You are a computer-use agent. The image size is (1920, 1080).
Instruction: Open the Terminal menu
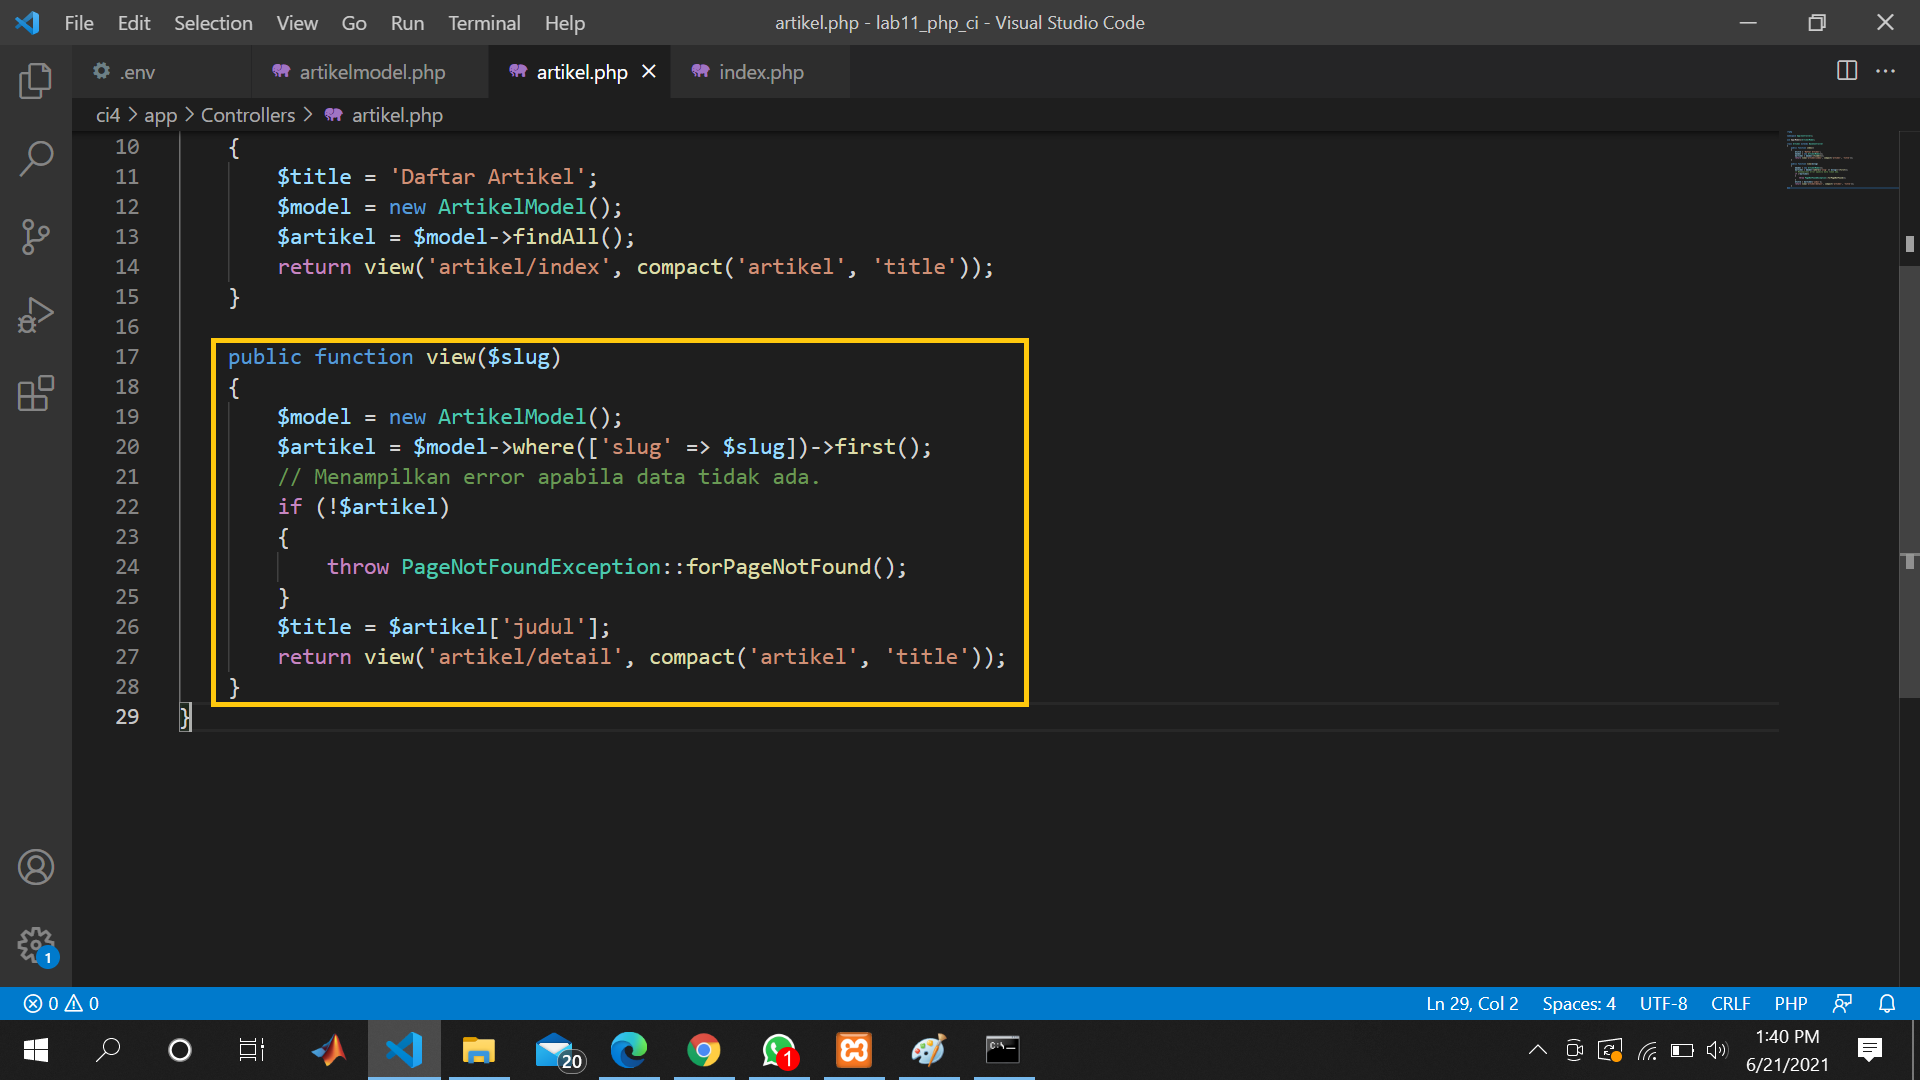[x=484, y=22]
